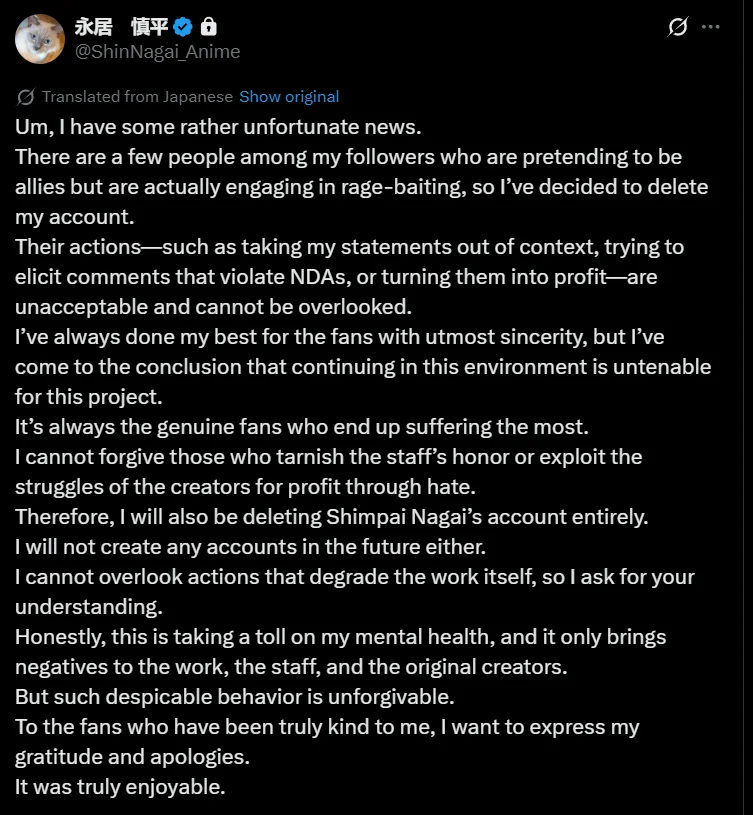Open the three-dot More options menu
This screenshot has height=815, width=753.
click(x=711, y=27)
